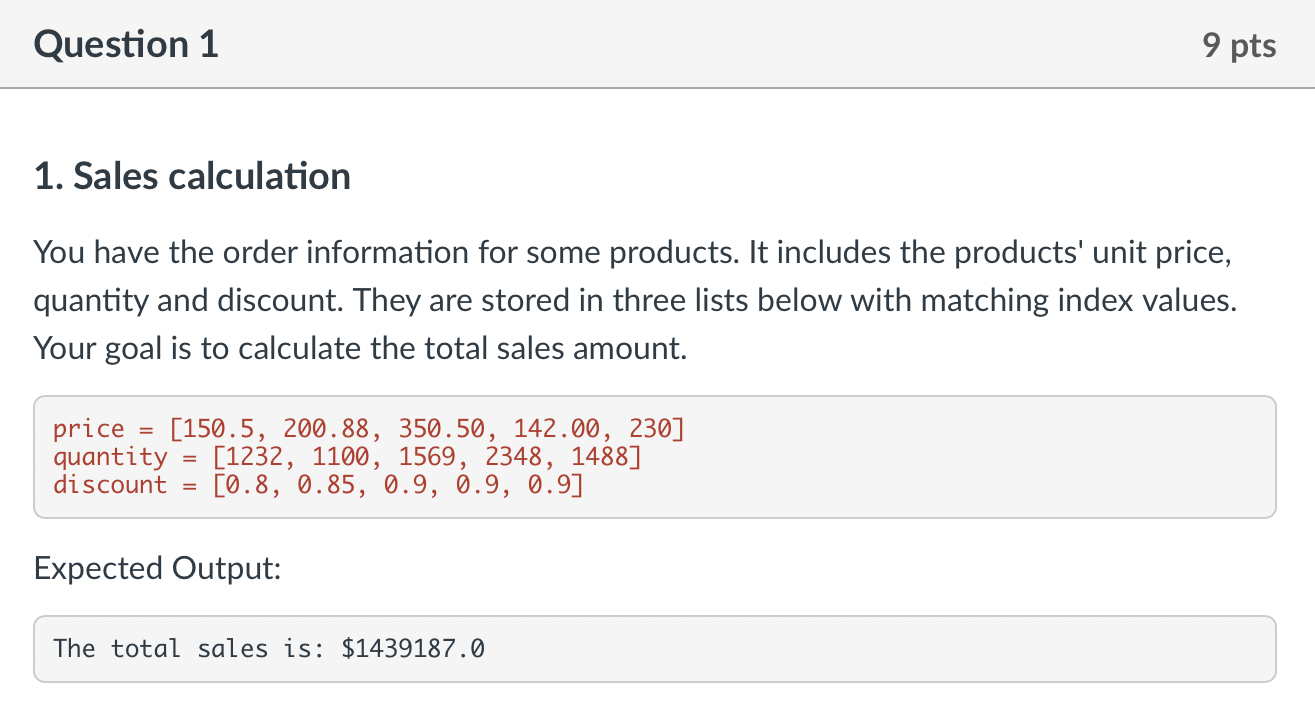
Task: Click the value 350.50 in price list
Action: (x=440, y=430)
